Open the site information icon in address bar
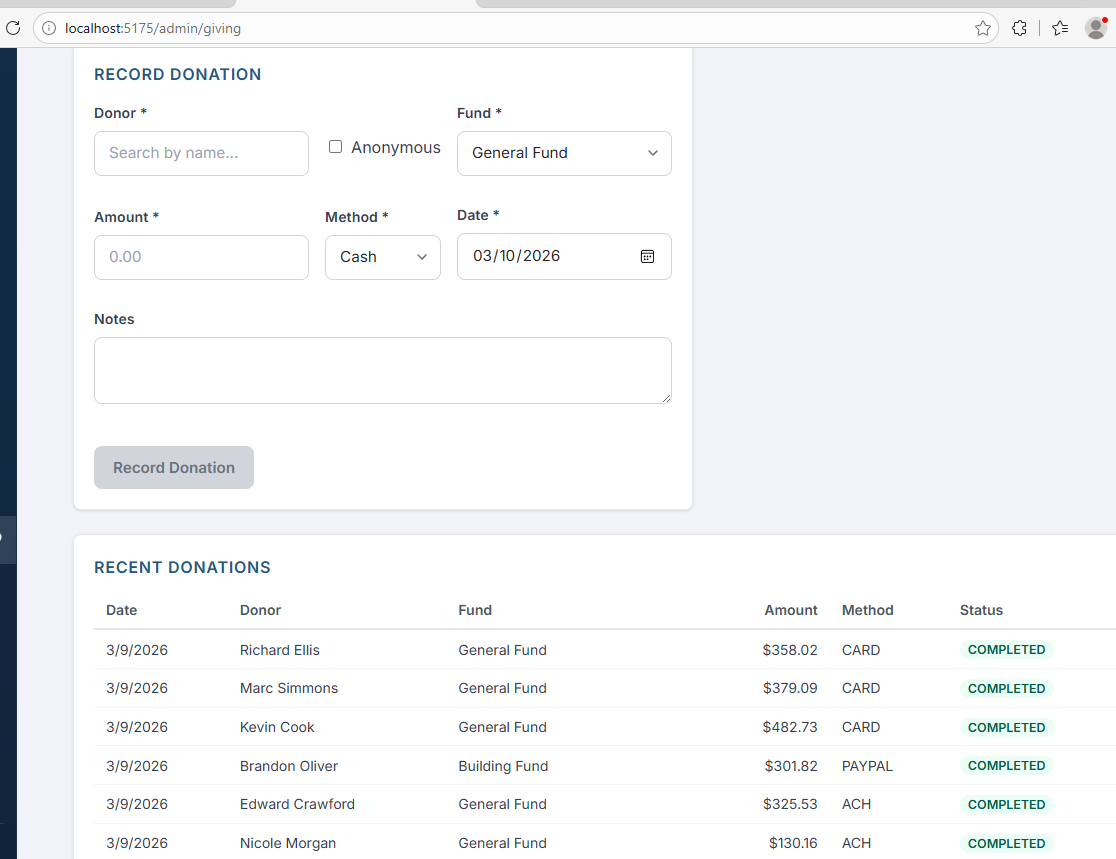 48,28
